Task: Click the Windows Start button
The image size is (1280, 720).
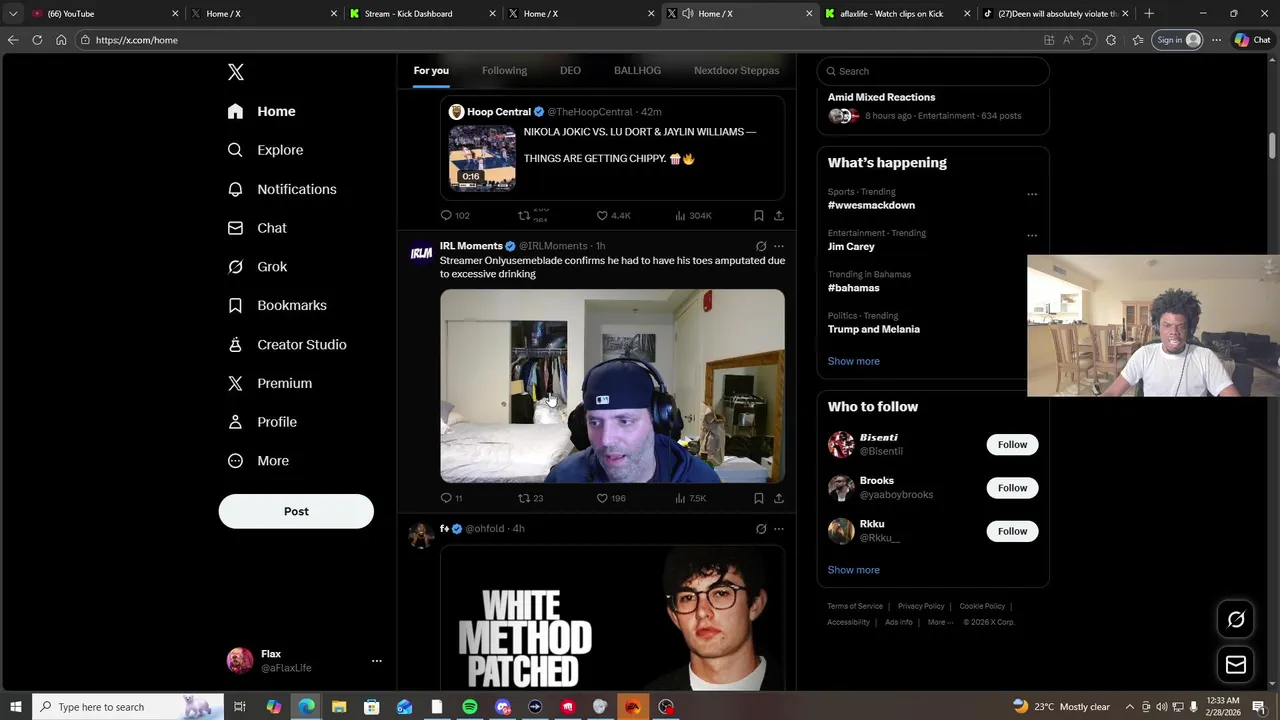Action: (15, 707)
